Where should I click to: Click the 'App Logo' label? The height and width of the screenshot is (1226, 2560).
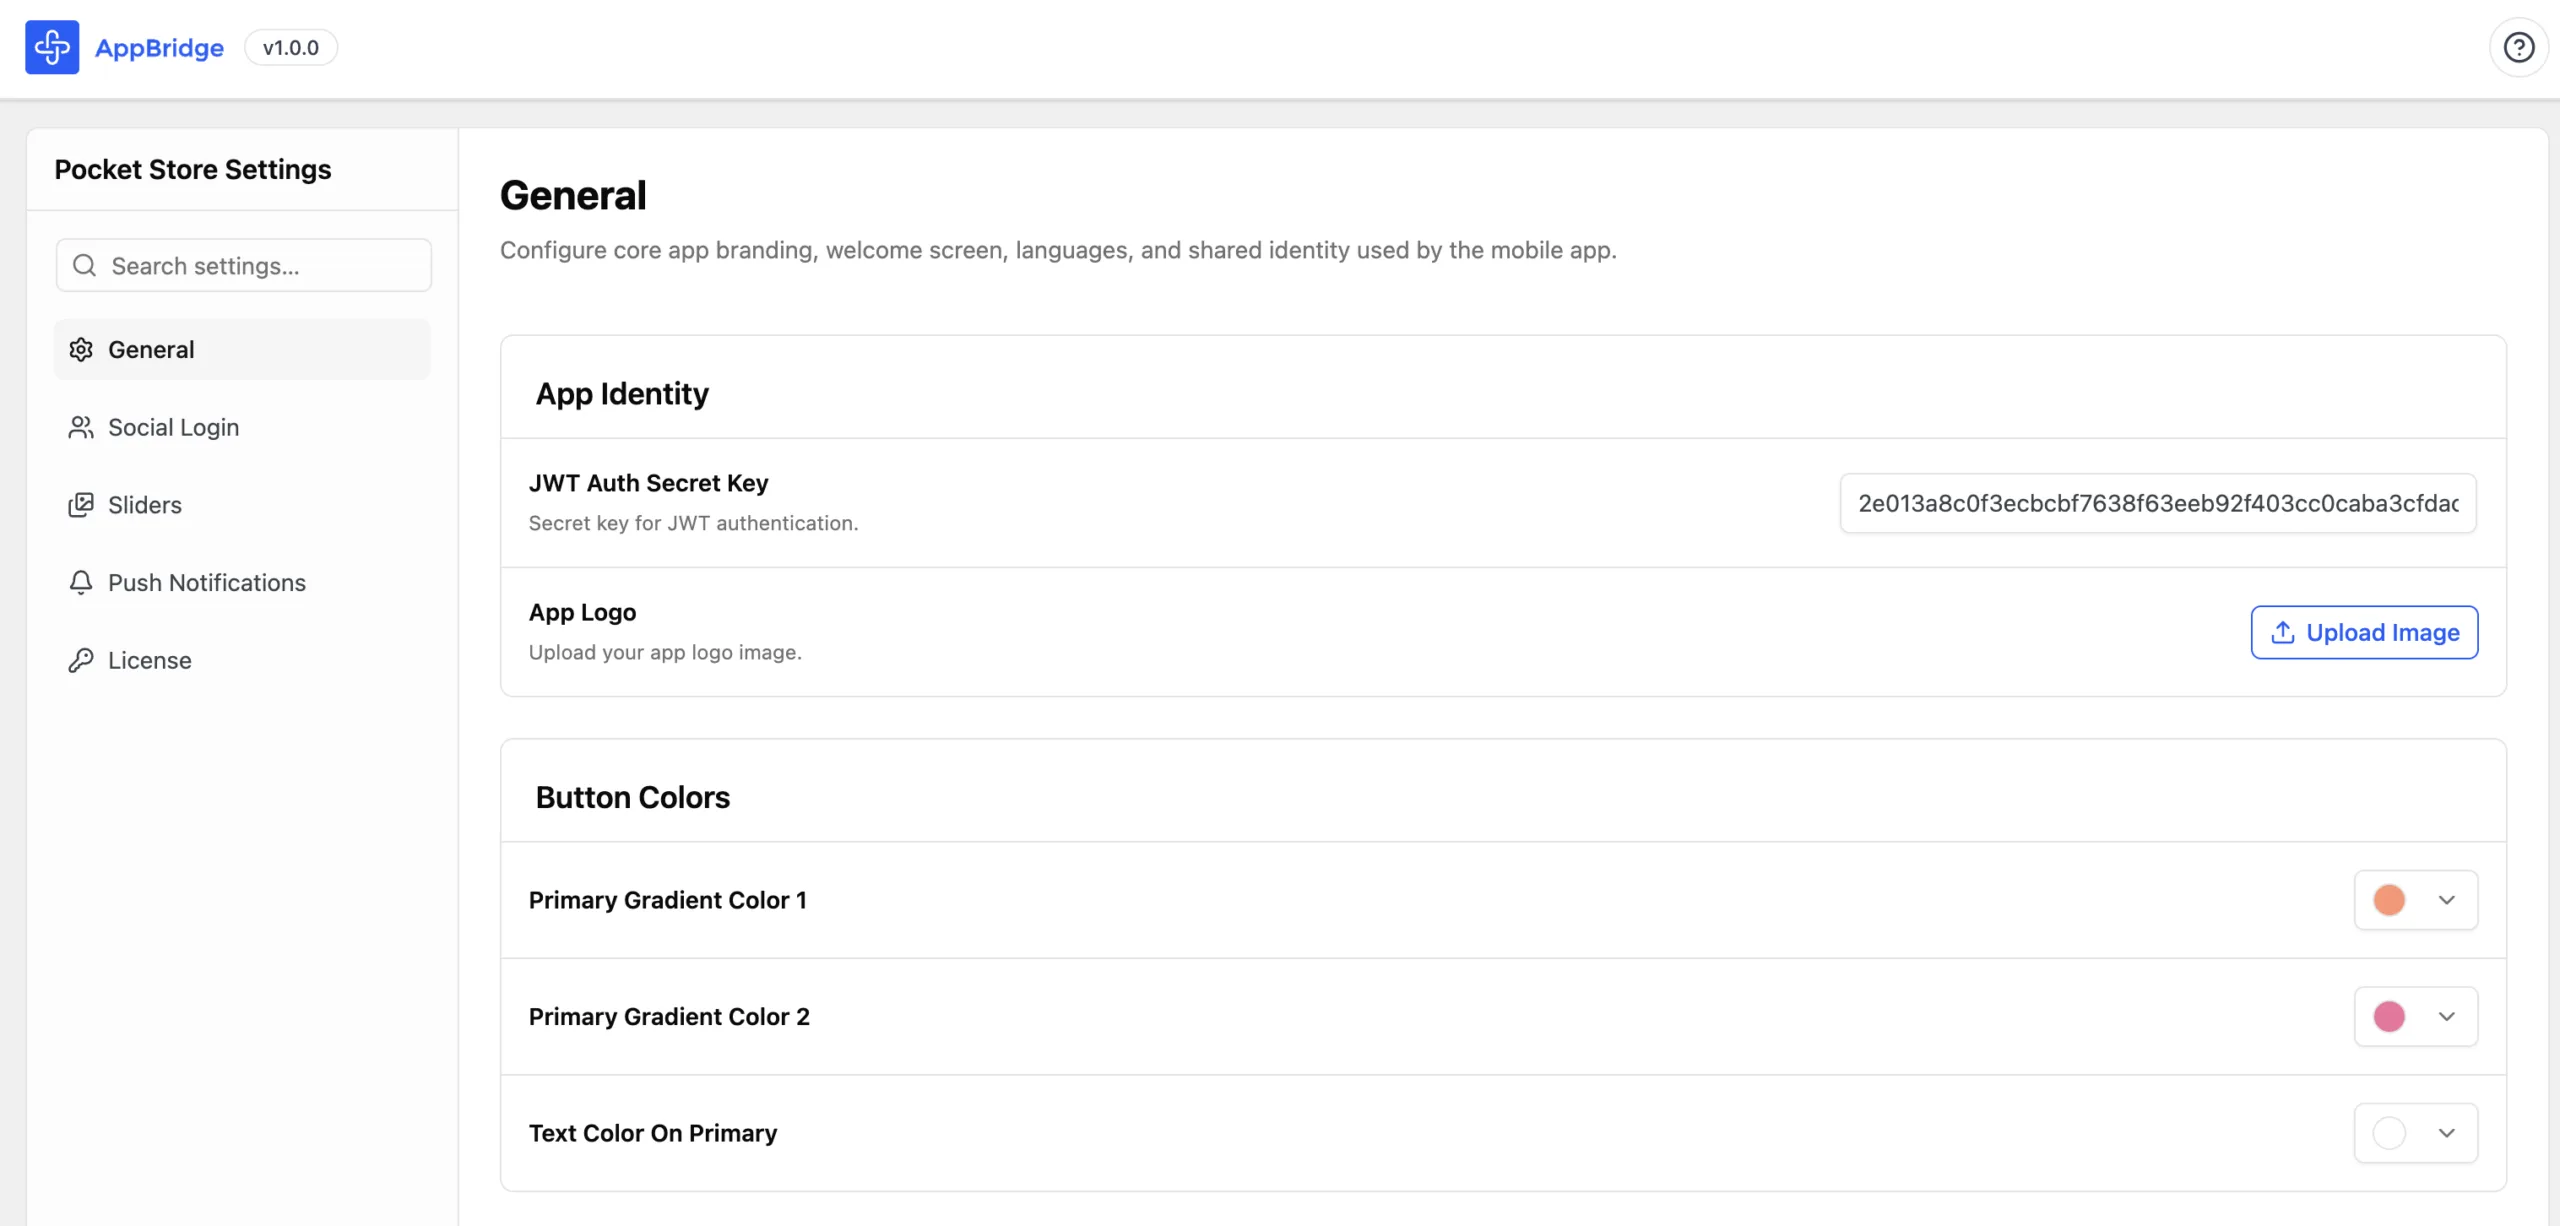582,612
